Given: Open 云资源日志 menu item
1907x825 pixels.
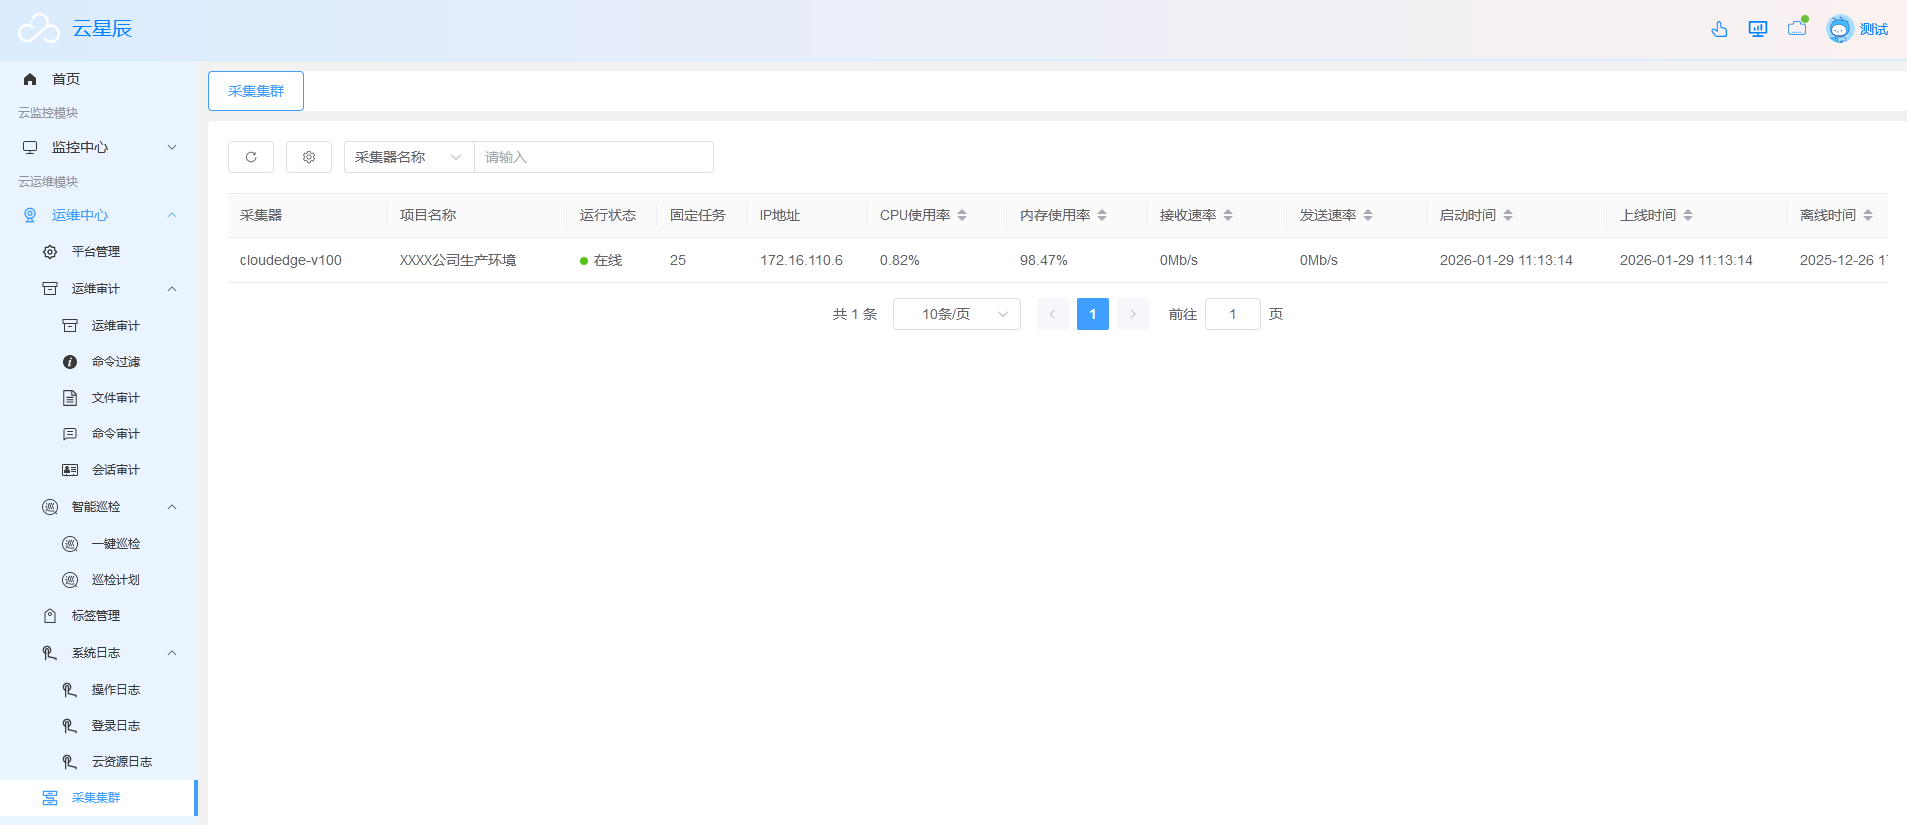Looking at the screenshot, I should tap(122, 762).
